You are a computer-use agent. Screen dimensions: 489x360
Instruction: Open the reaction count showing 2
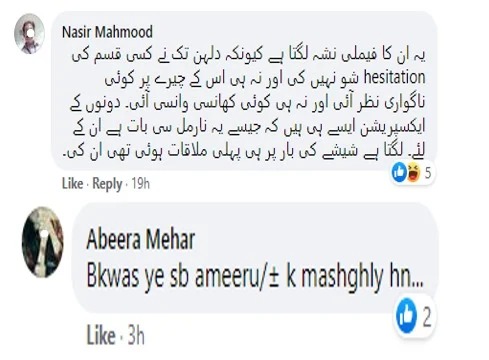point(427,316)
